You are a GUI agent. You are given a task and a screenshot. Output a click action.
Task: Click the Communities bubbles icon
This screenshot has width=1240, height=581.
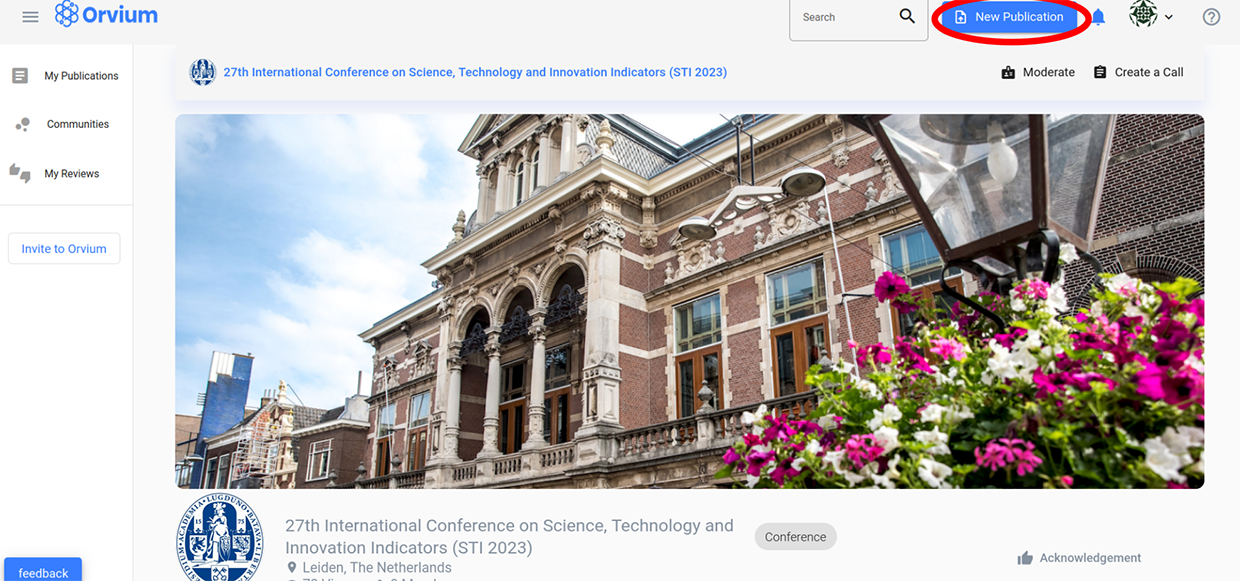pyautogui.click(x=22, y=124)
